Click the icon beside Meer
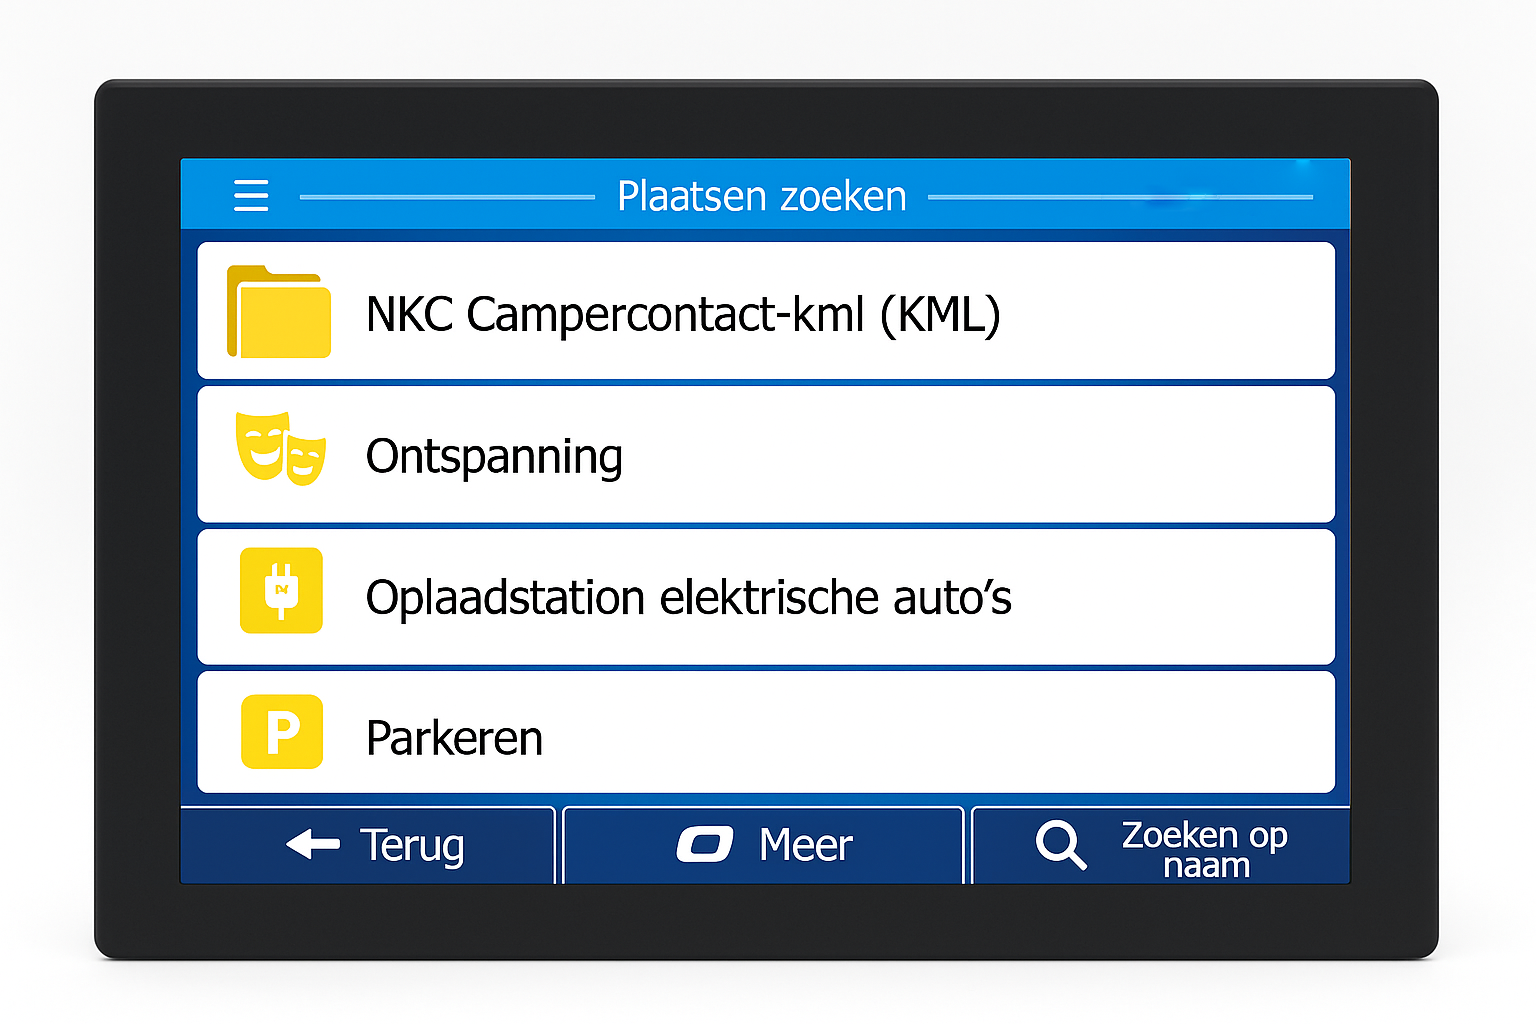Screen dimensions: 1536x1024 pyautogui.click(x=705, y=844)
